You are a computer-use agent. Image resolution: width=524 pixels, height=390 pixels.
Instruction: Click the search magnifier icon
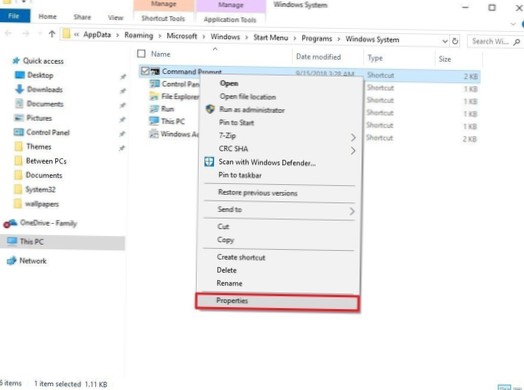pyautogui.click(x=517, y=42)
